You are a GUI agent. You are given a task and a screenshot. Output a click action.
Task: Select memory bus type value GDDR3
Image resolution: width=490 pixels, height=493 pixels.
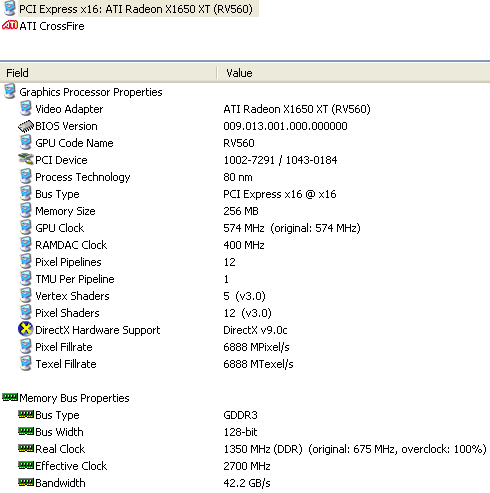[x=240, y=415]
